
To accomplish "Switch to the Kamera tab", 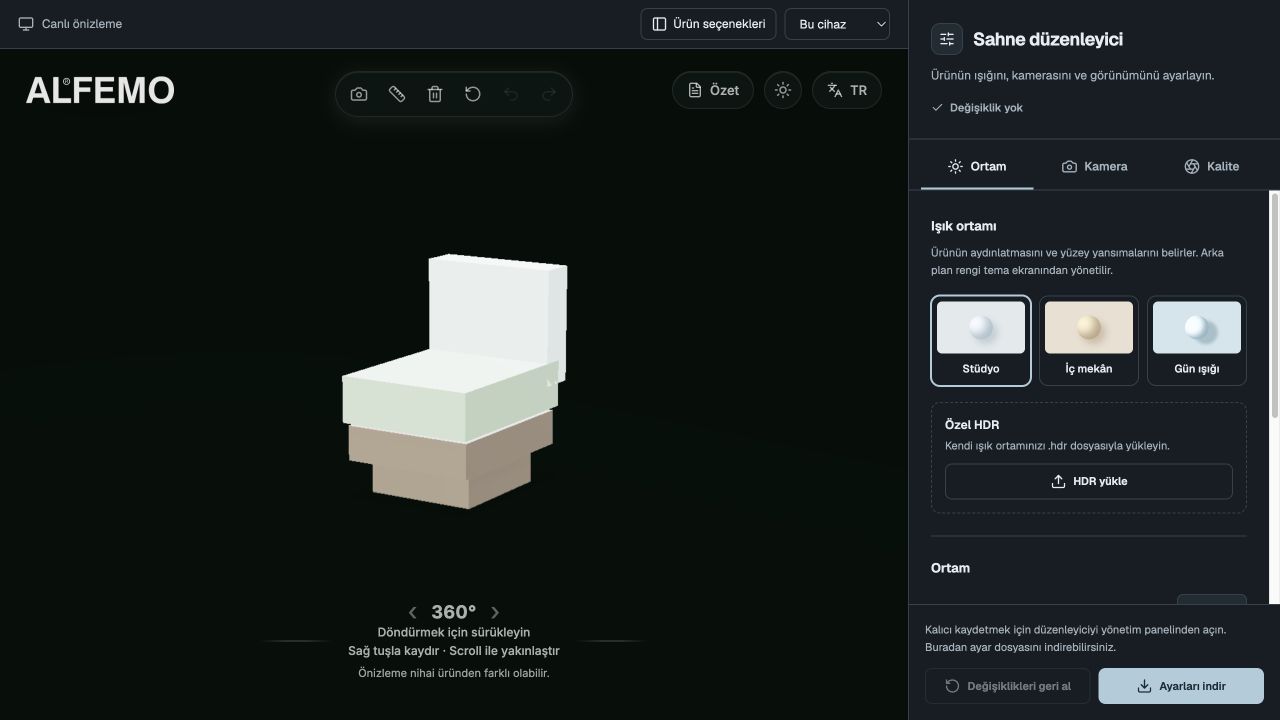I will pyautogui.click(x=1094, y=166).
